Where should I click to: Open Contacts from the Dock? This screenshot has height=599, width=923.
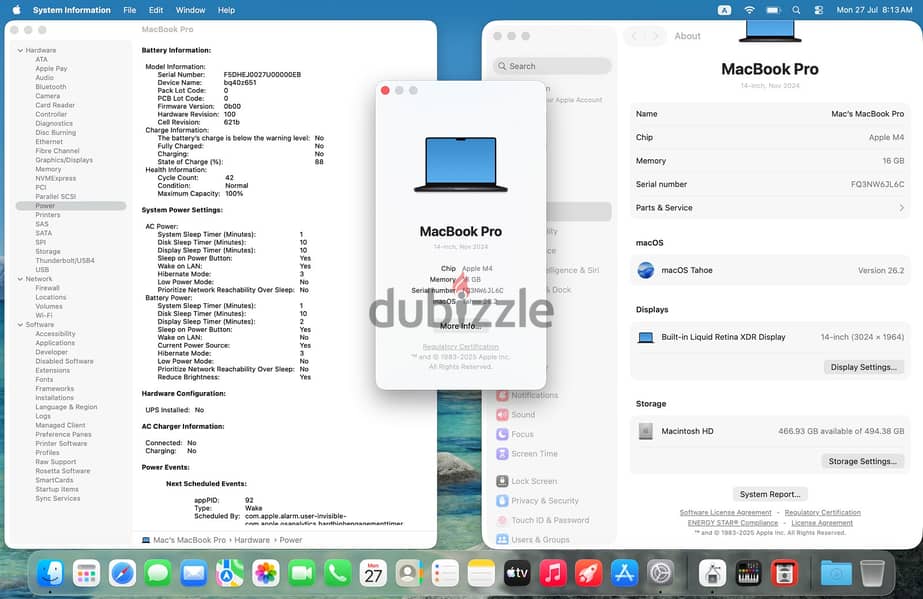pos(409,573)
